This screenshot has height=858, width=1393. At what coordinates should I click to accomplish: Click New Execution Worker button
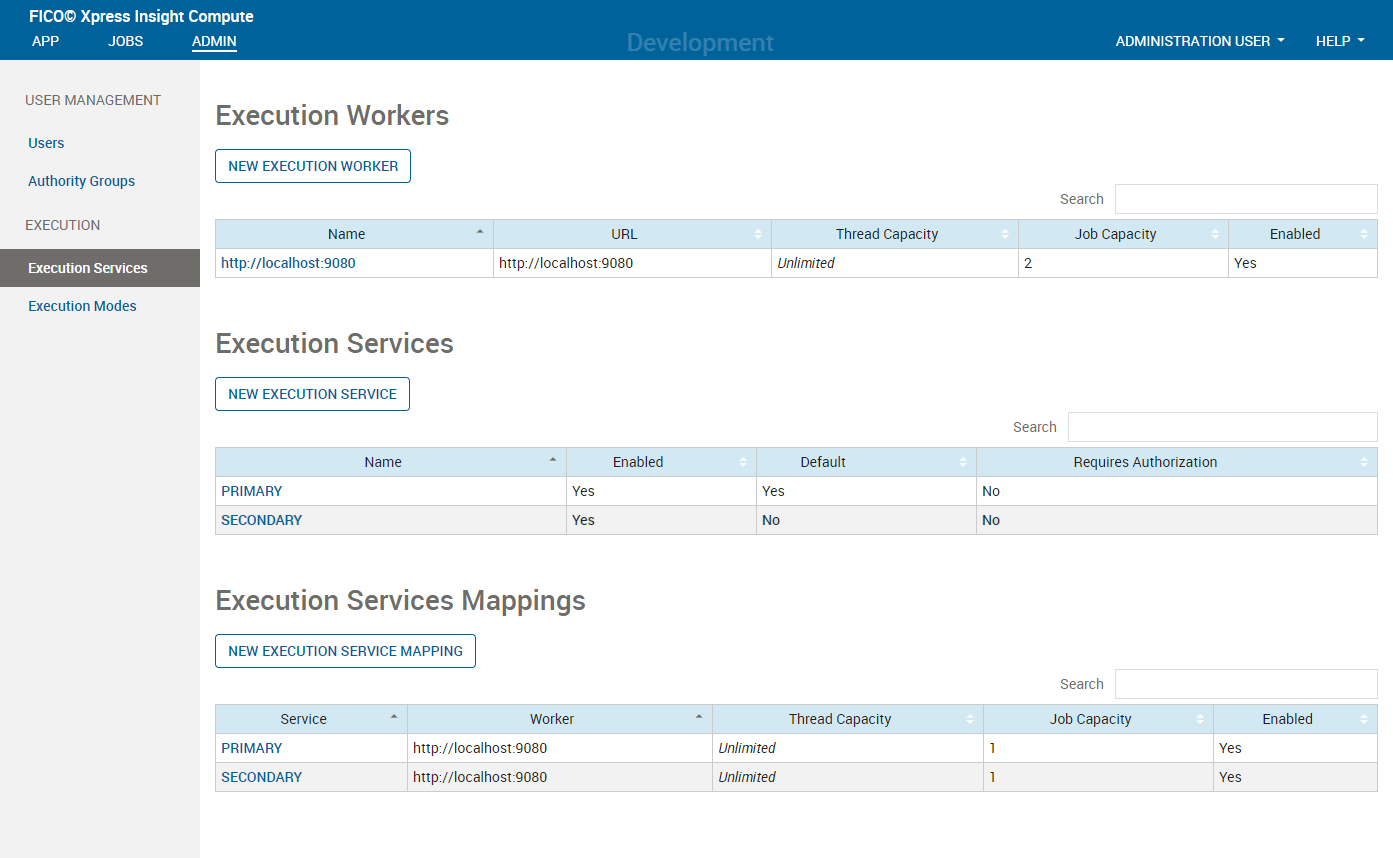click(x=313, y=166)
